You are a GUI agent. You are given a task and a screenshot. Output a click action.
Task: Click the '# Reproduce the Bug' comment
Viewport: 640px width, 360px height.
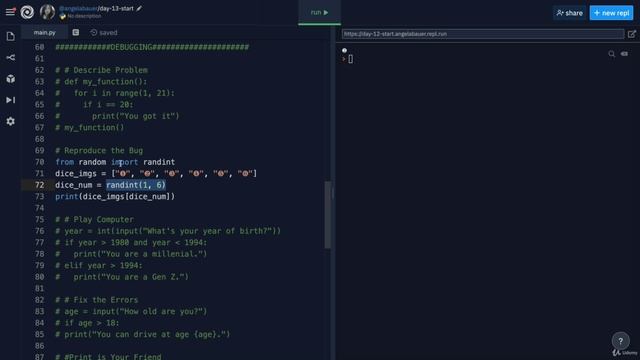[x=99, y=151]
